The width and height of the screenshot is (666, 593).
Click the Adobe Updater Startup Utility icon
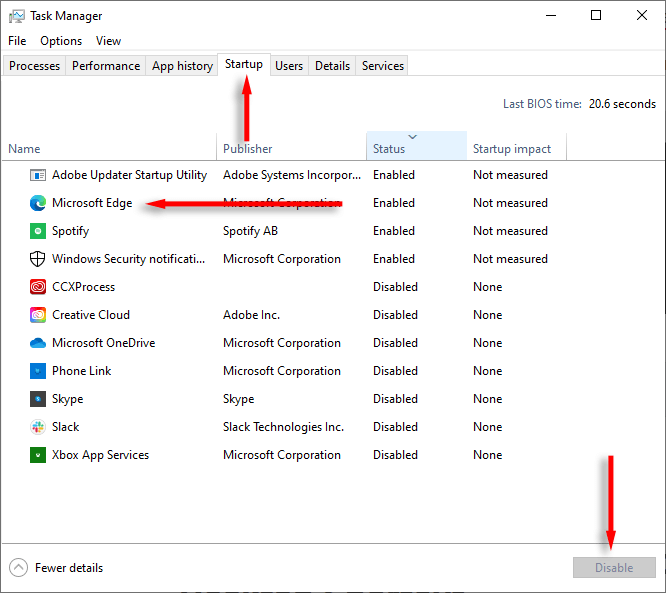[x=38, y=175]
